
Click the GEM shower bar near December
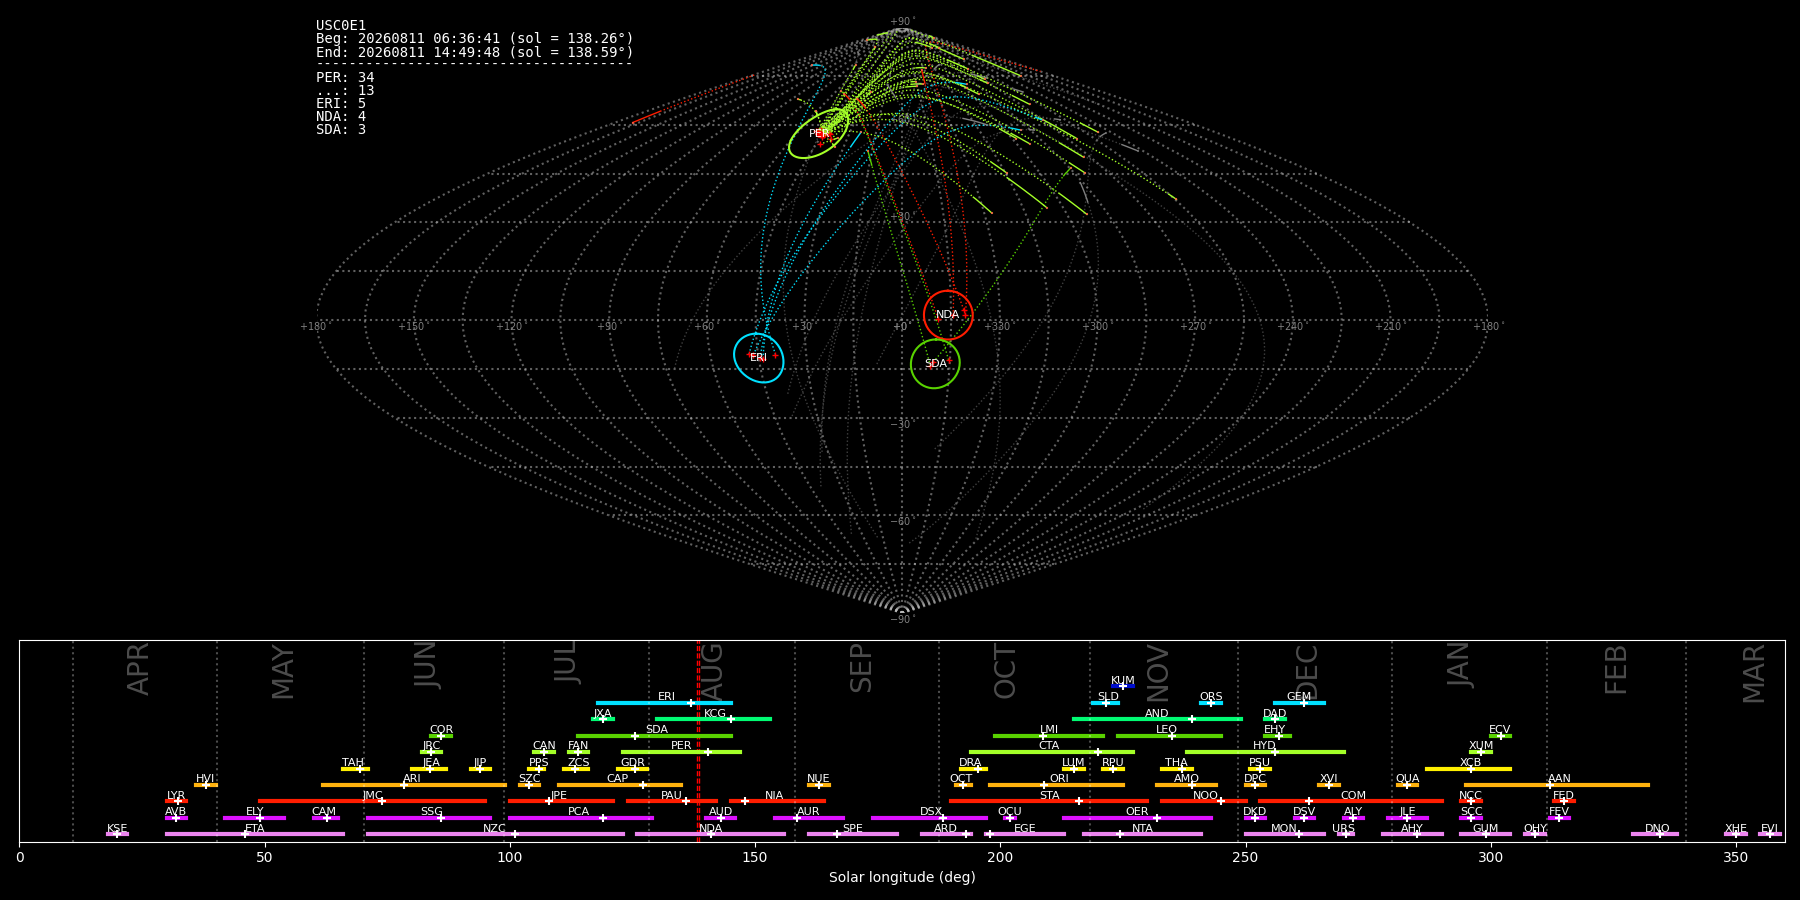1299,703
